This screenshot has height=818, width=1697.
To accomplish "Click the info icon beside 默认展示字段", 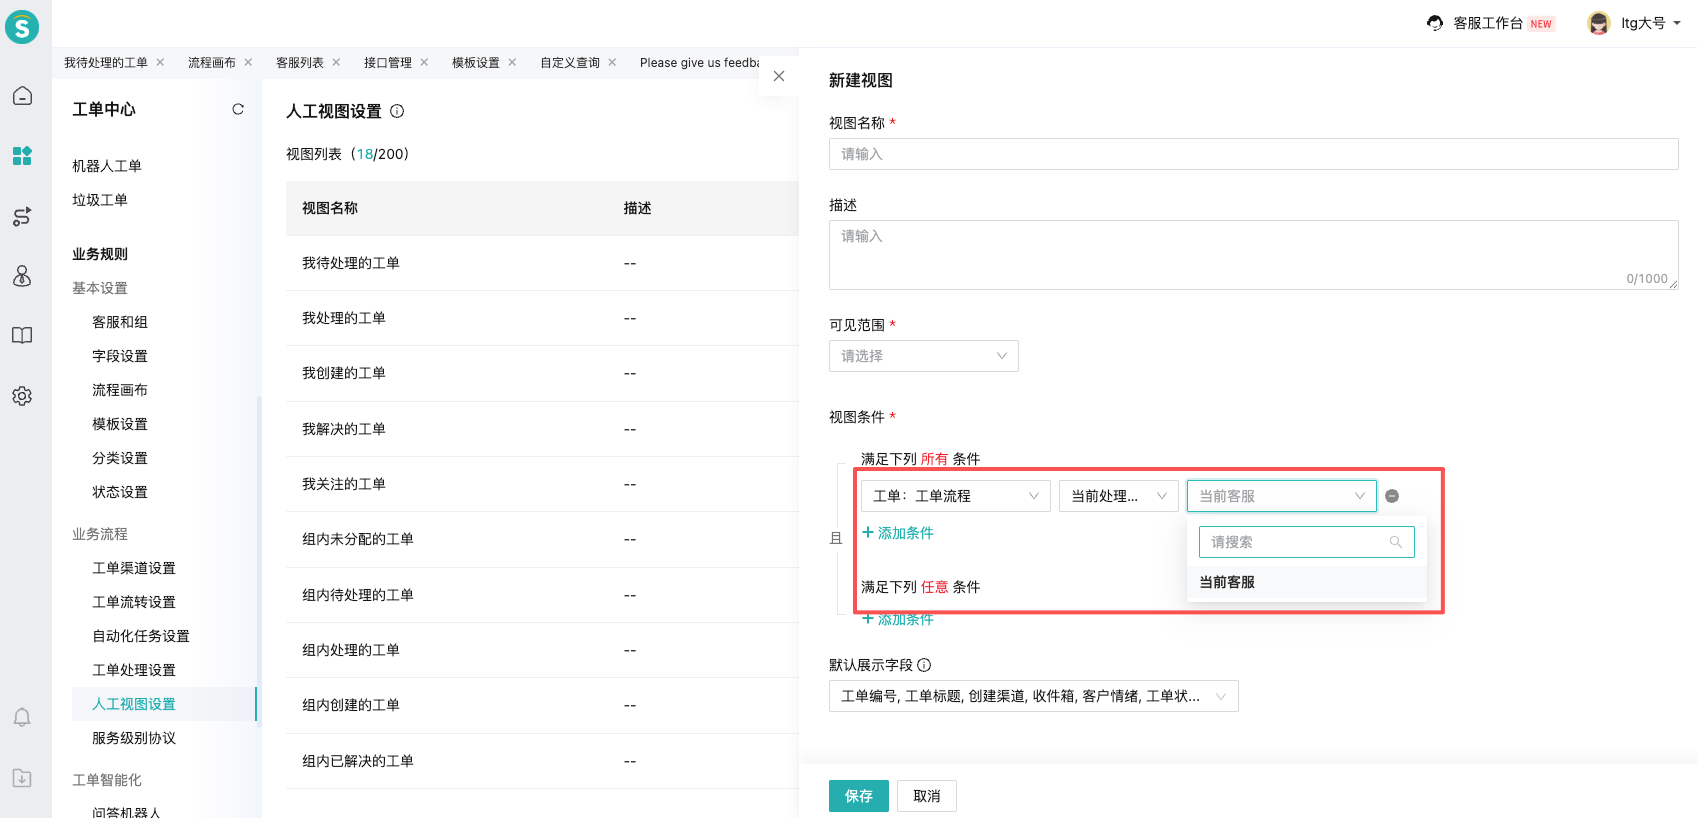I will [924, 665].
